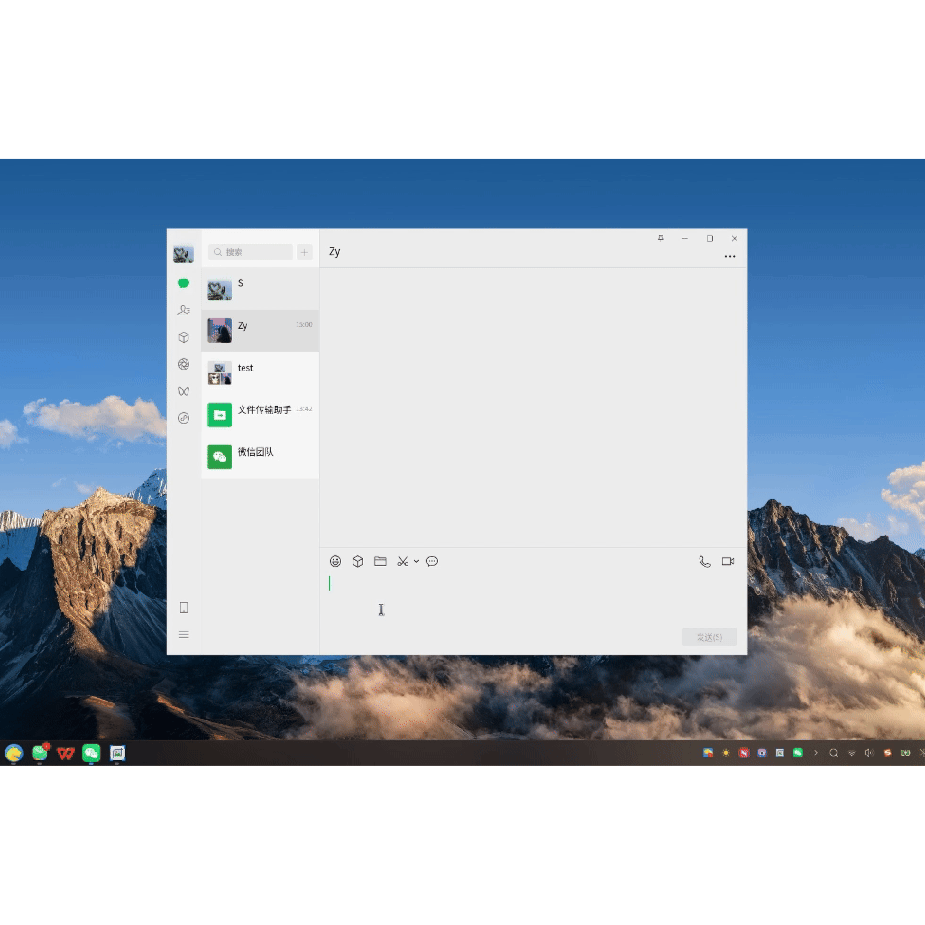Click the scissors screenshot tool
This screenshot has height=925, width=925.
click(x=402, y=561)
